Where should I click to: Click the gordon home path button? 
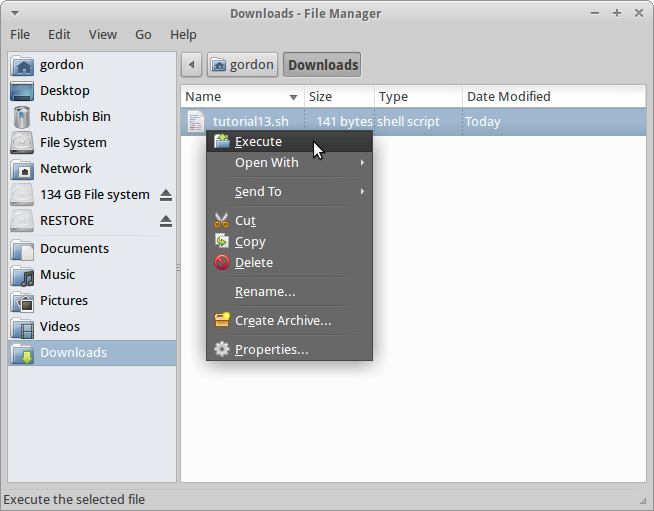pos(242,65)
